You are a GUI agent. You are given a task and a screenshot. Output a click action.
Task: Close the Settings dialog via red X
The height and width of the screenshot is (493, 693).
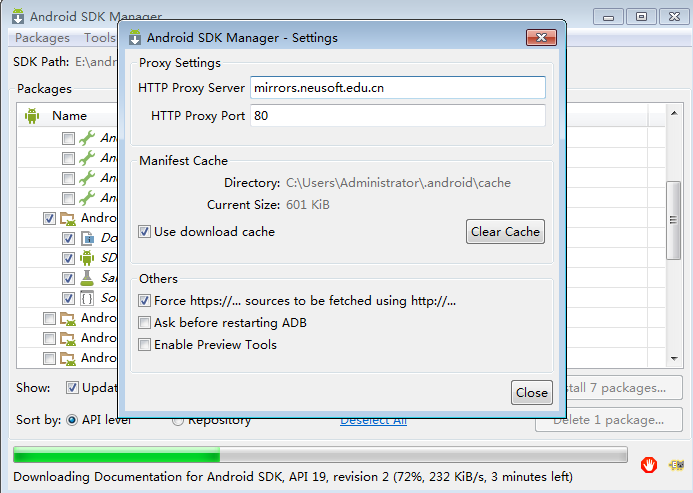(541, 38)
